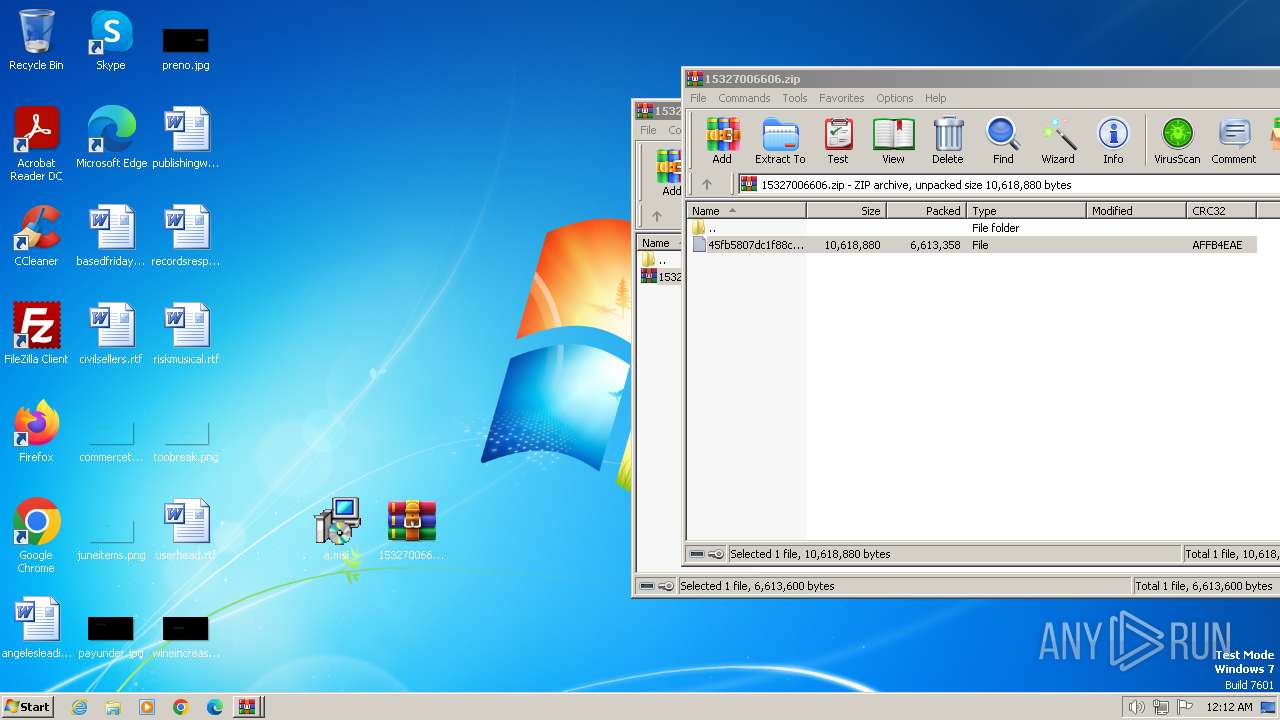
Task: Open the Commands menu
Action: pyautogui.click(x=744, y=98)
